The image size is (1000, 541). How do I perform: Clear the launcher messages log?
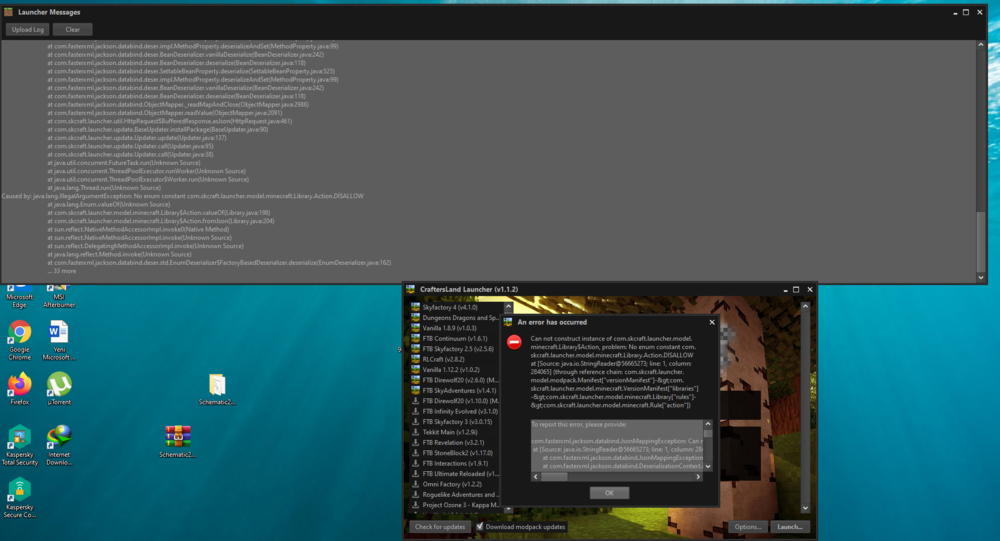tap(72, 30)
